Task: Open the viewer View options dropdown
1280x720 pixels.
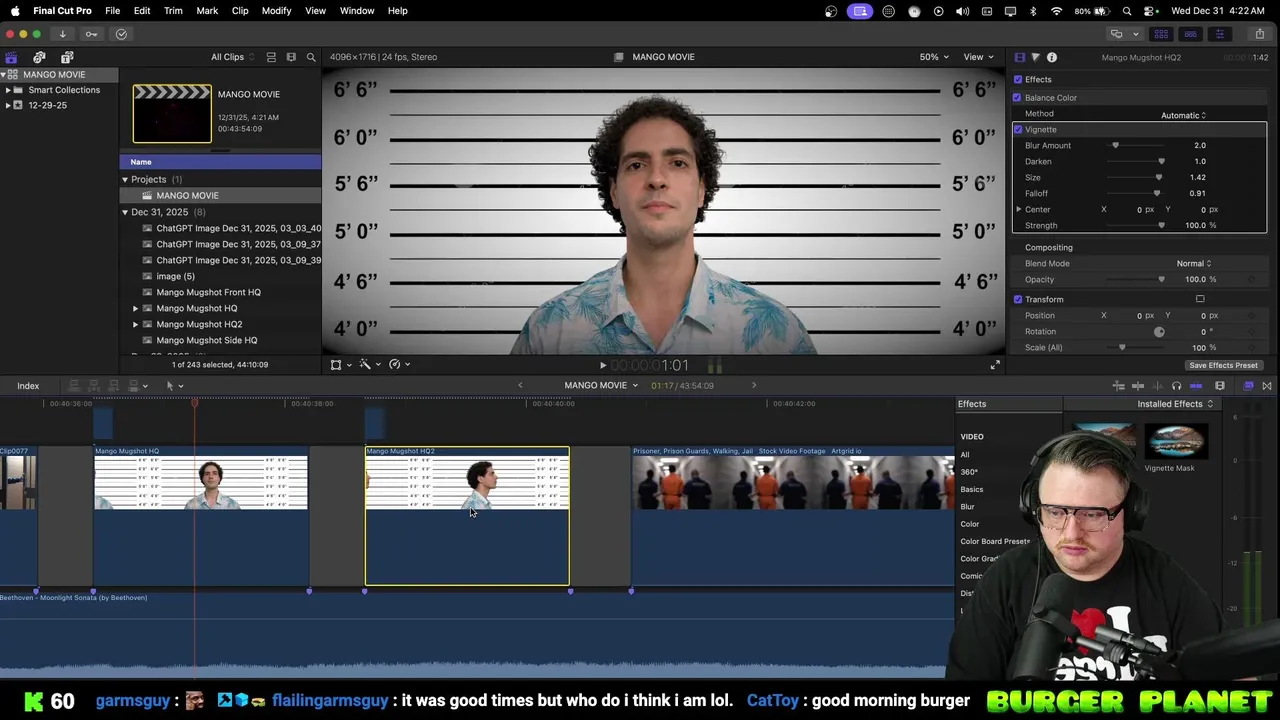Action: coord(978,57)
